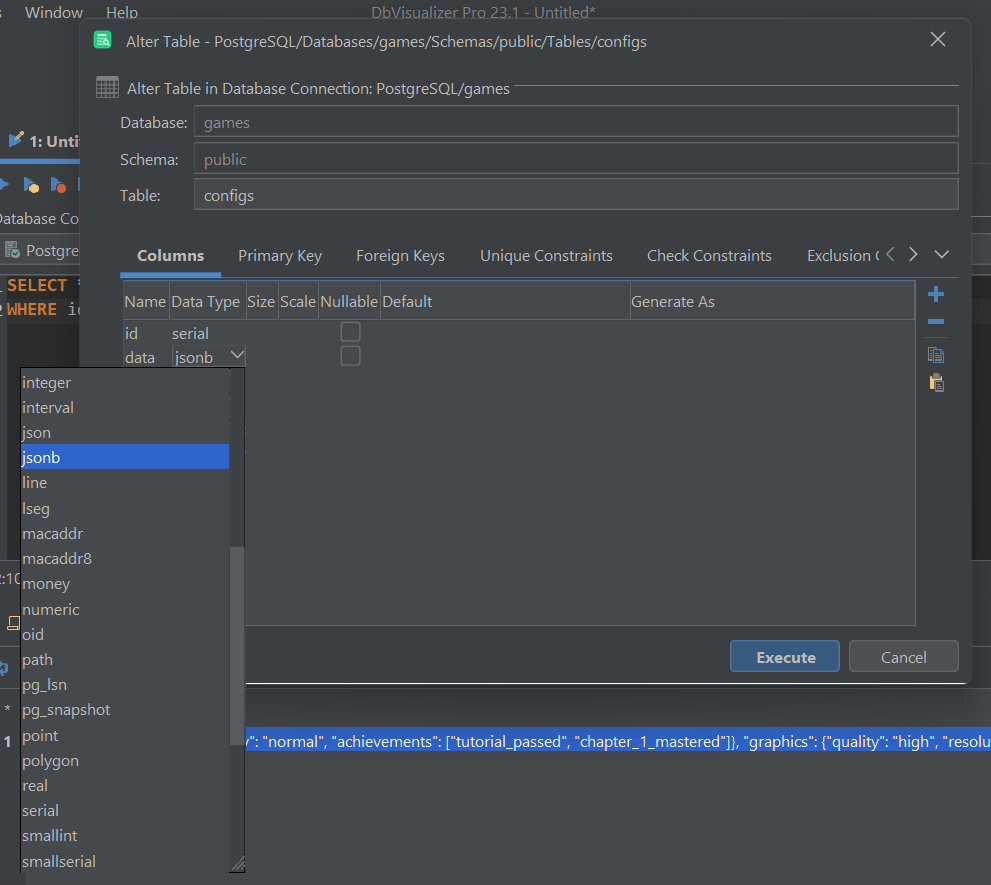
Task: Select the highlighted jsonb type option
Action: point(125,457)
